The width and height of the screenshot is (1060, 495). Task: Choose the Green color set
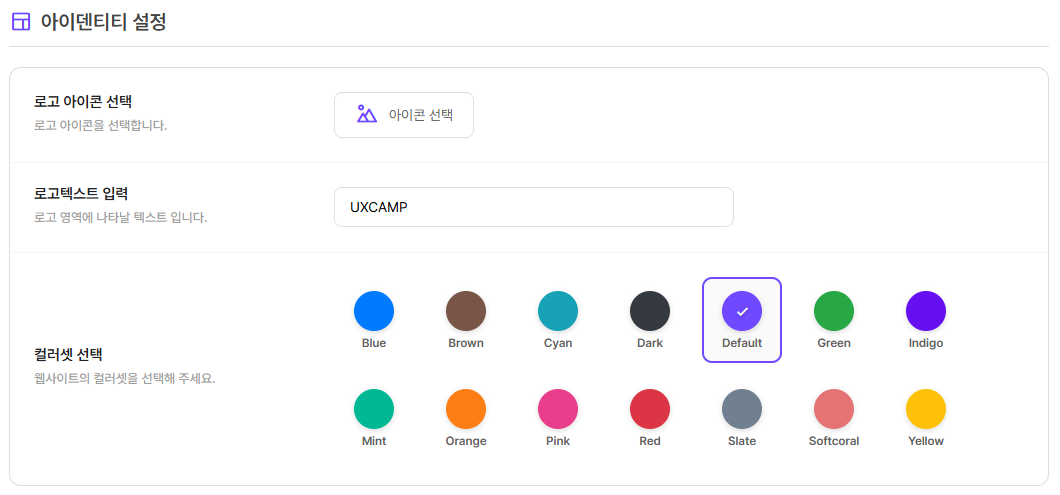pos(834,311)
